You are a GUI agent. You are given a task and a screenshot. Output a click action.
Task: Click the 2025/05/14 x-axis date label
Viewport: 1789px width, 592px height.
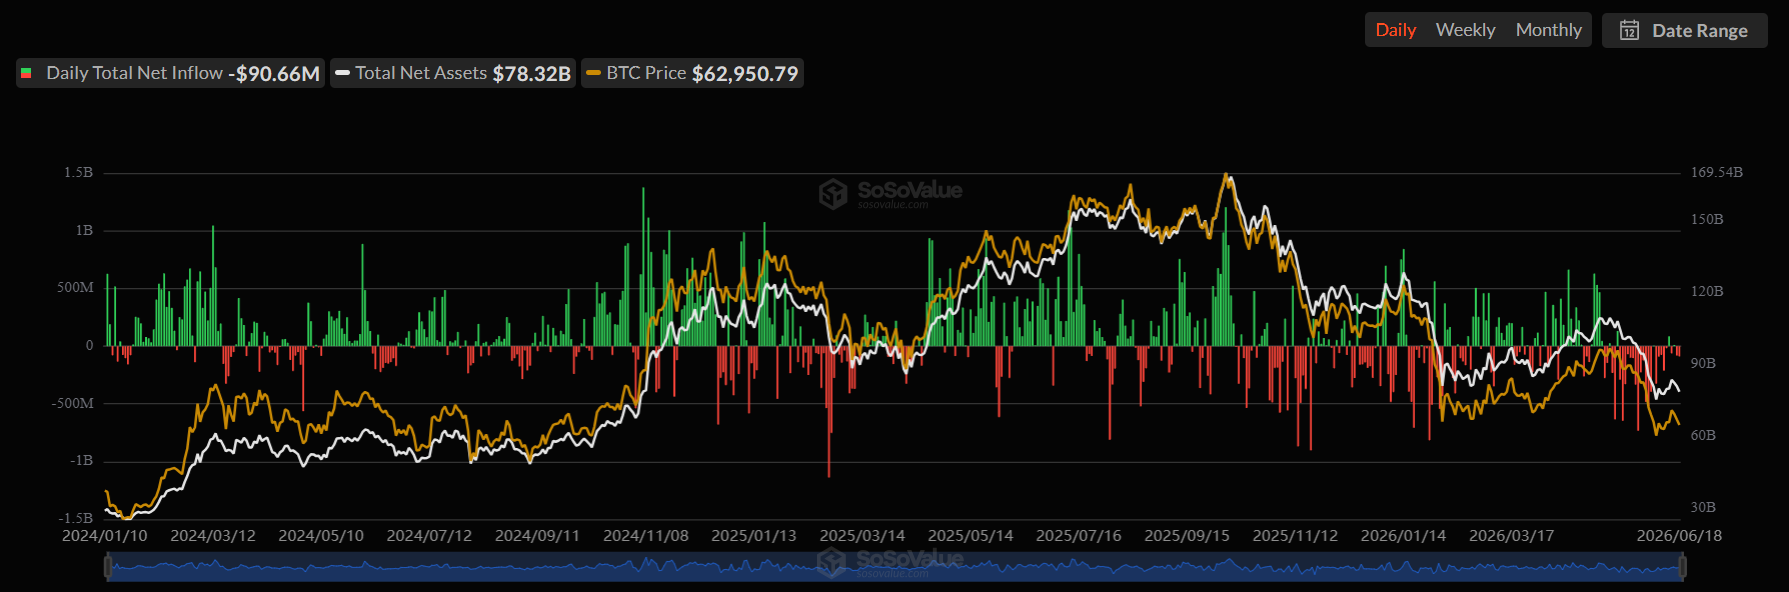(x=970, y=536)
